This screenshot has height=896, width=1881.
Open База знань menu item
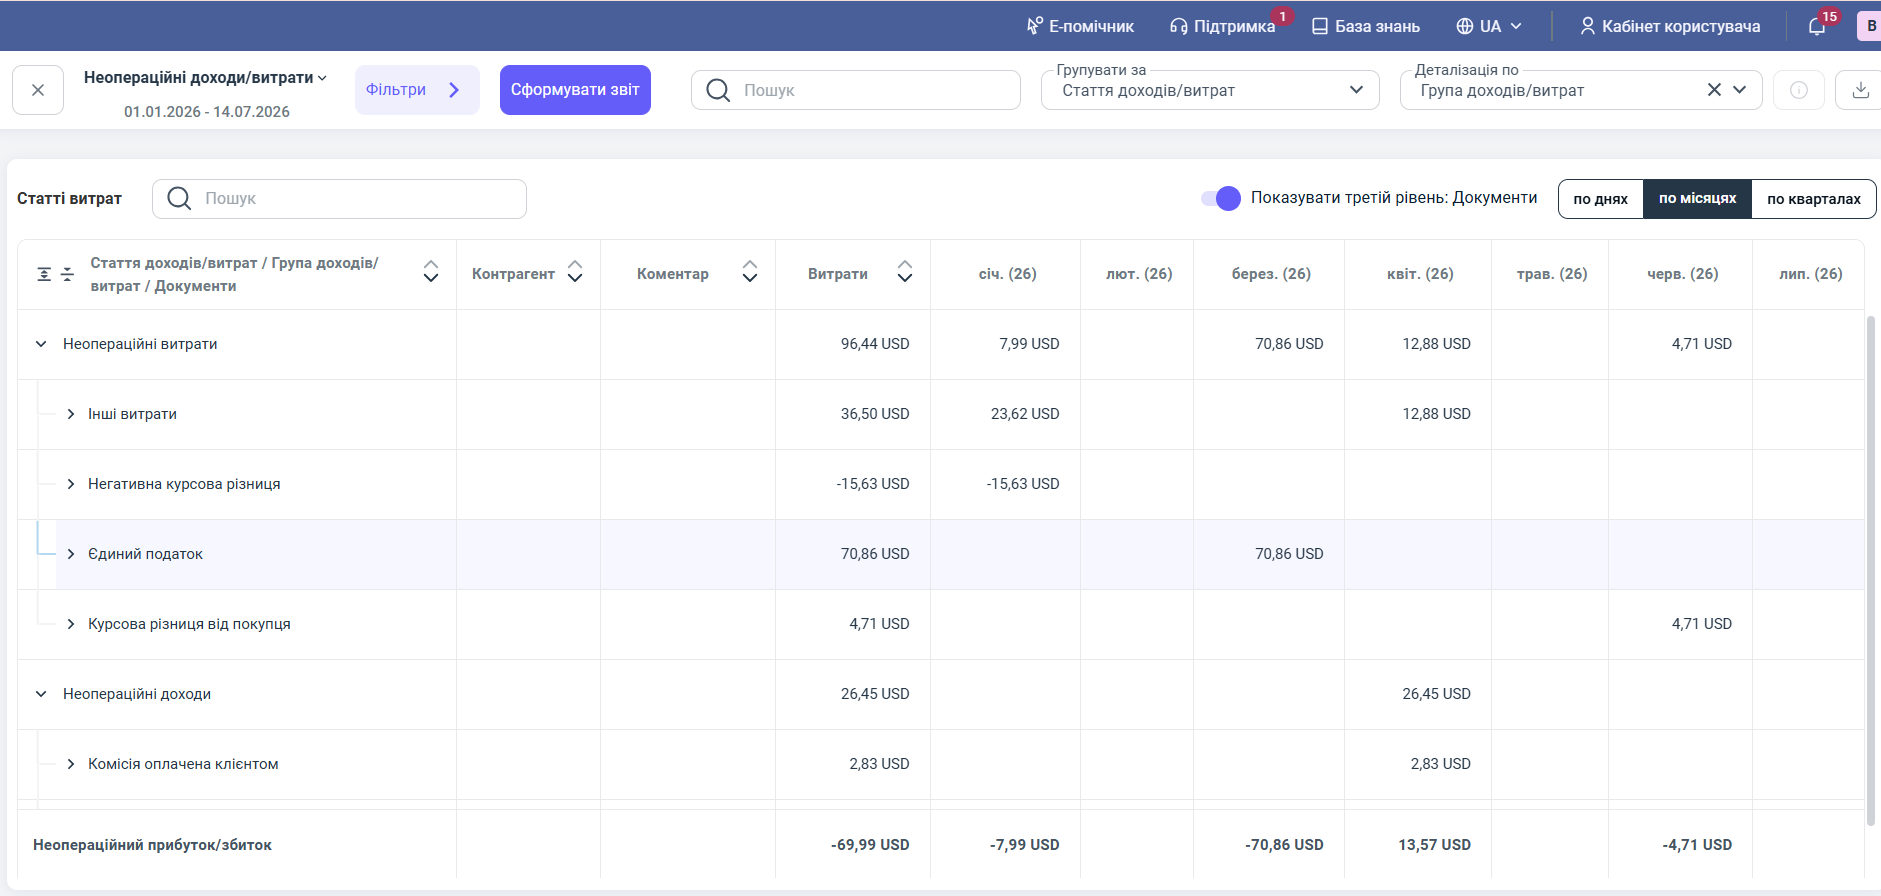coord(1365,26)
